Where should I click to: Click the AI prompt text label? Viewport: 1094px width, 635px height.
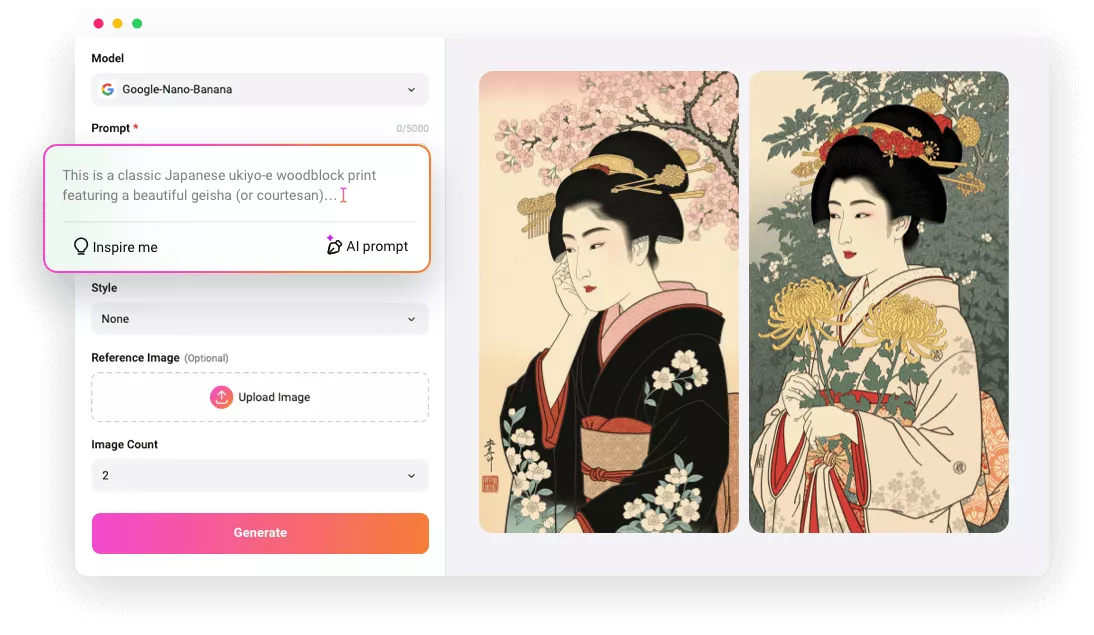pos(376,245)
